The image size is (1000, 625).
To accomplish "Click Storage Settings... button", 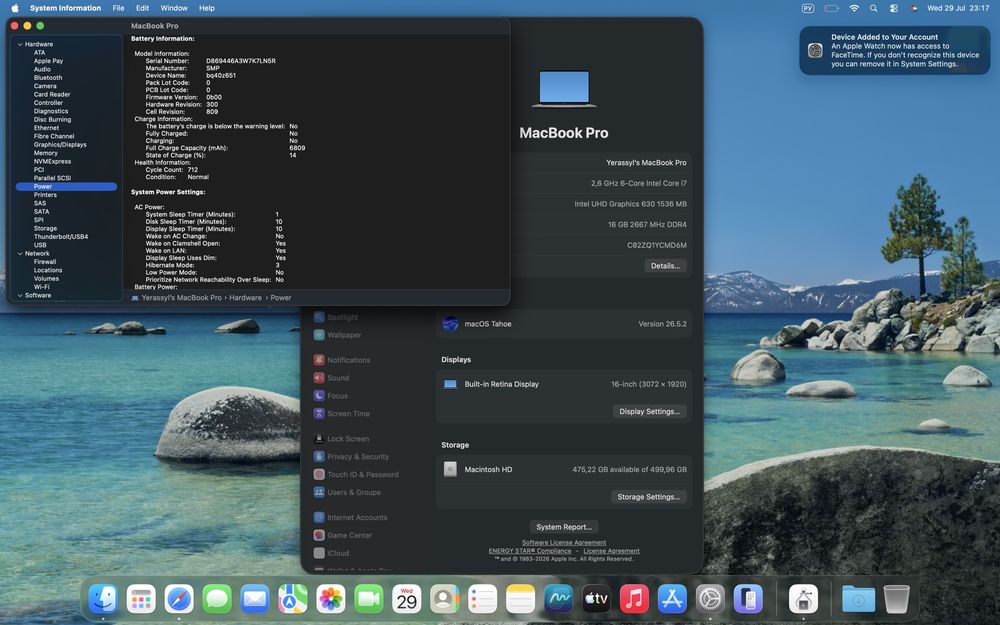I will 649,497.
